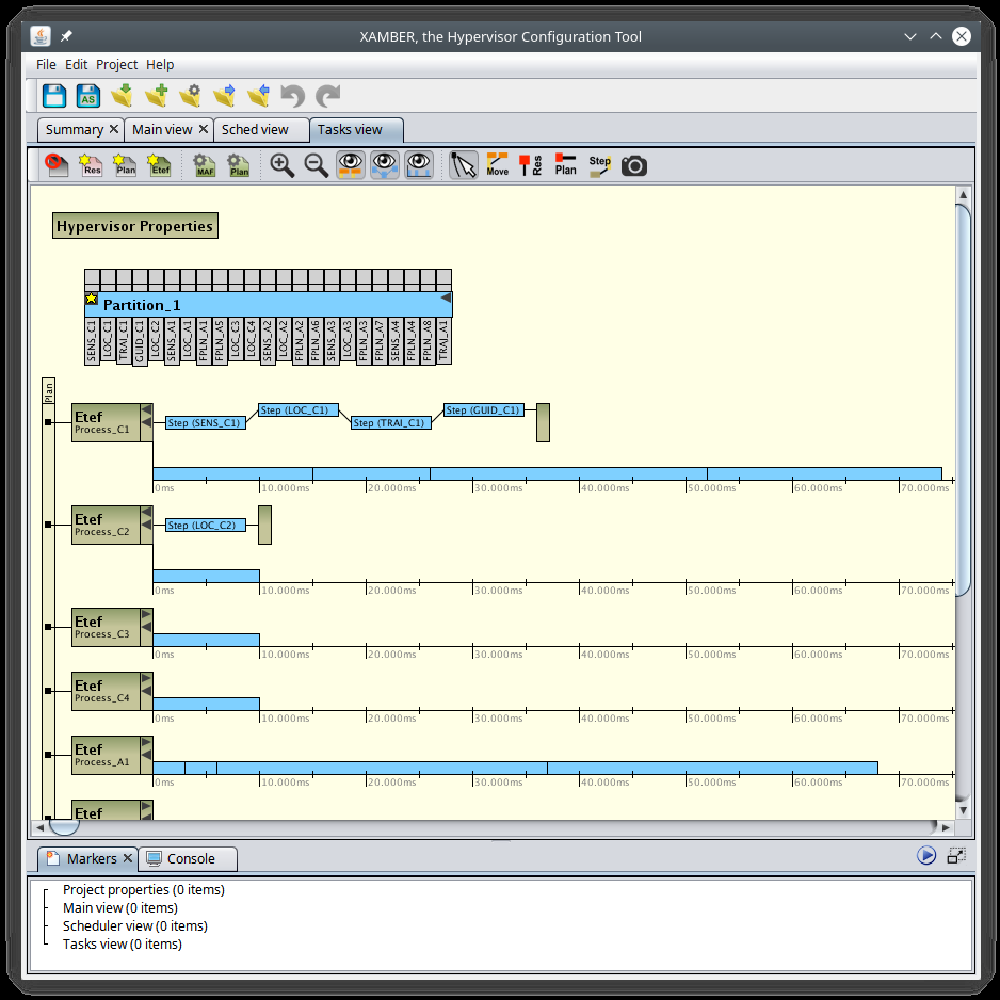Toggle the yellow star on Partition_1

91,298
